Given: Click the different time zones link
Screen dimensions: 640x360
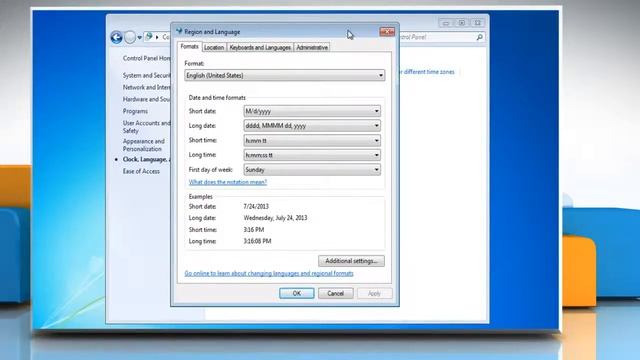Looking at the screenshot, I should tap(427, 72).
